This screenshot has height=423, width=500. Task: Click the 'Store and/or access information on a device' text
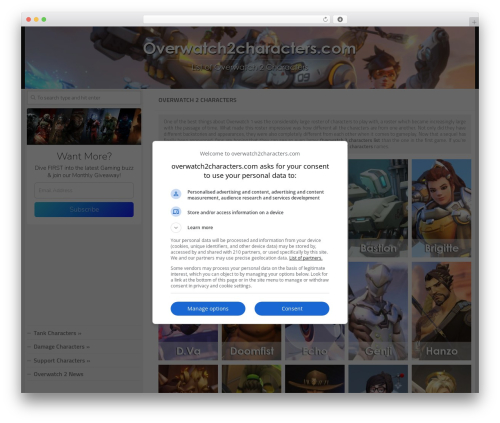coord(235,212)
